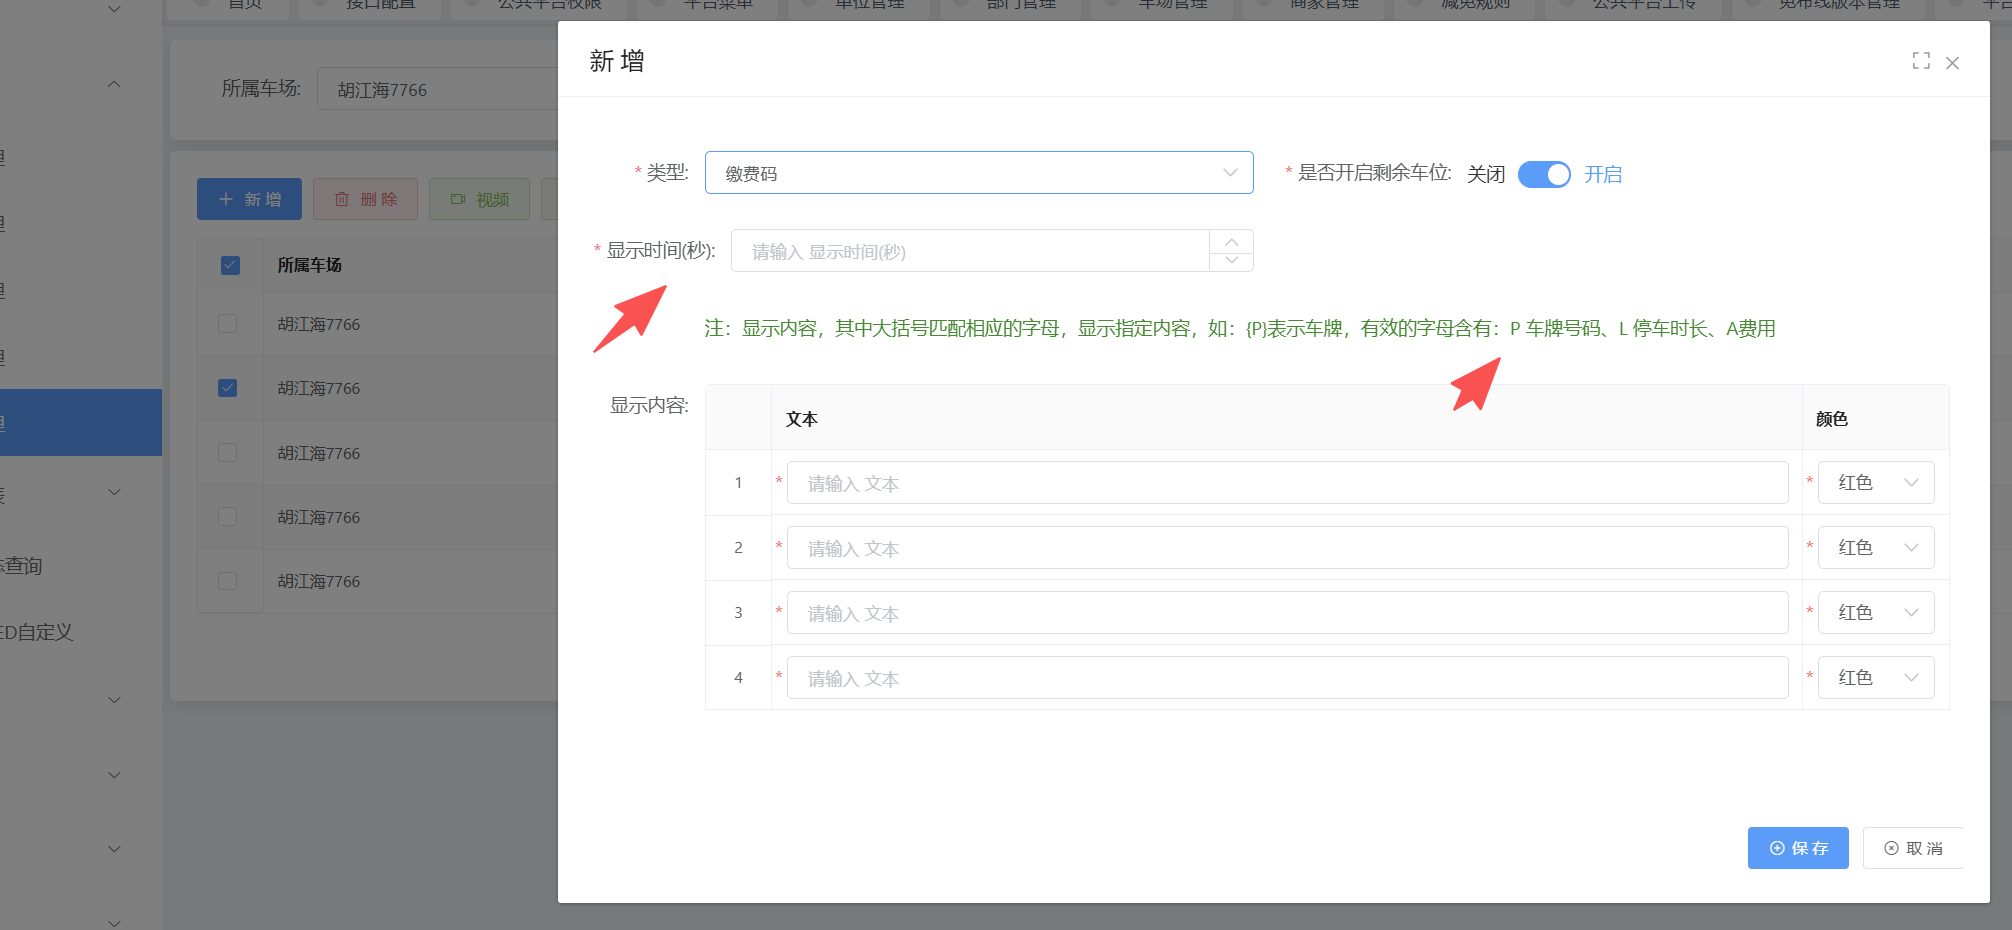Click the 文本 input in row 3
Screen dimensions: 2012x930
pos(1287,613)
